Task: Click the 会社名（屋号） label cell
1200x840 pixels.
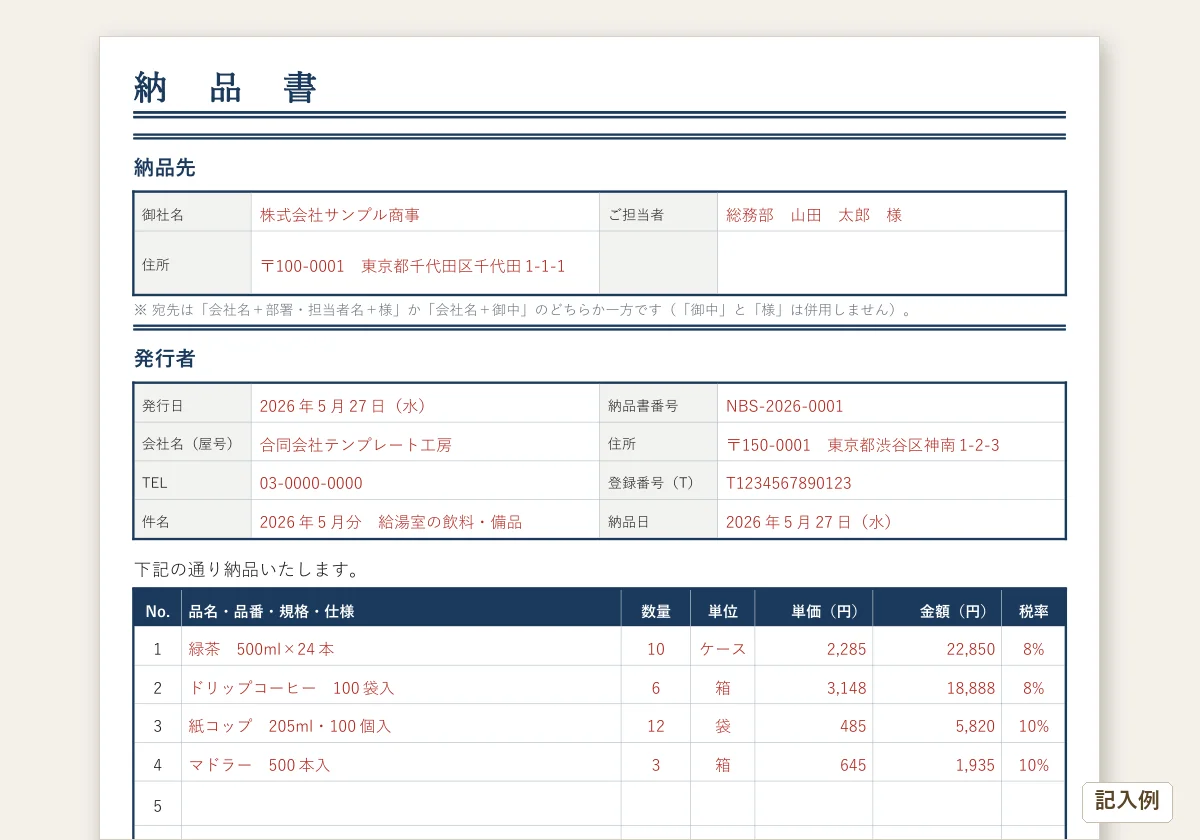Action: (x=193, y=443)
